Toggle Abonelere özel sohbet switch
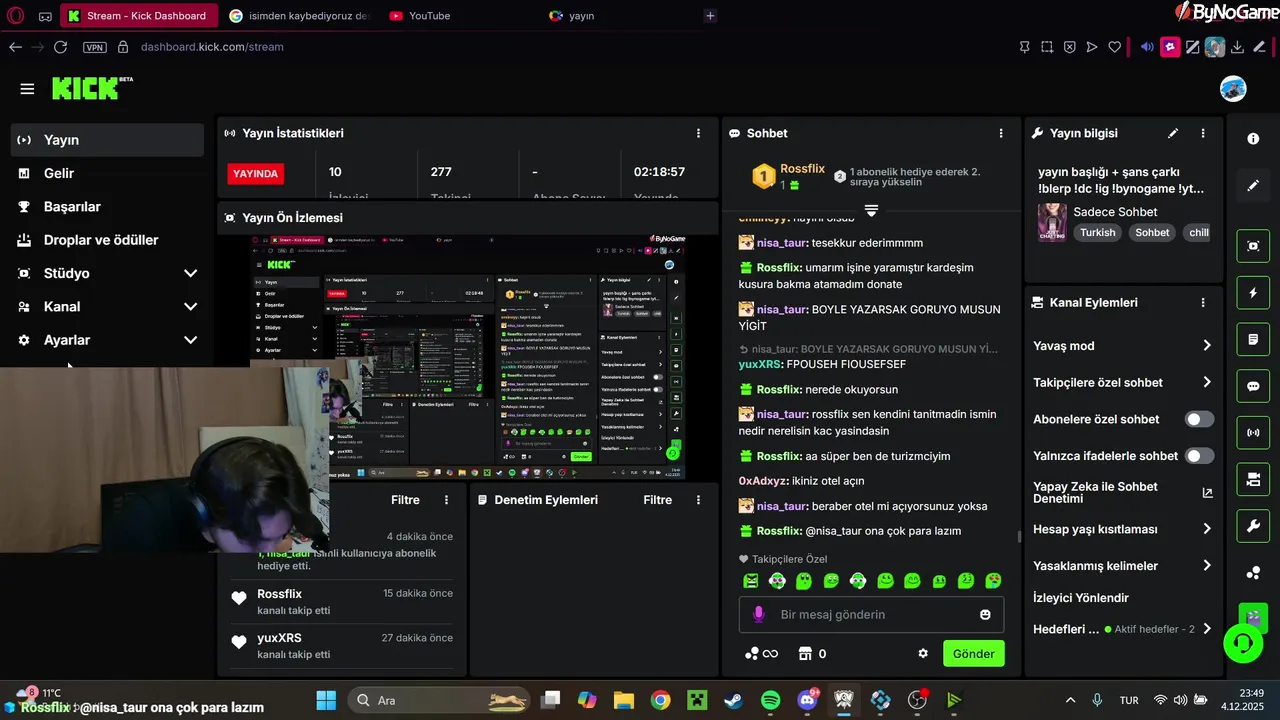The width and height of the screenshot is (1280, 720). coord(1199,419)
